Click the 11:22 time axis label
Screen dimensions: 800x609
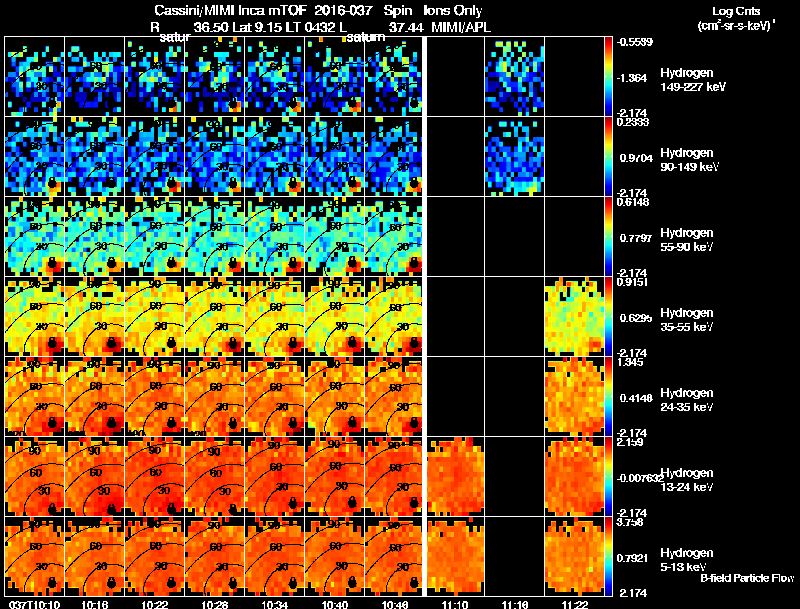tap(574, 603)
